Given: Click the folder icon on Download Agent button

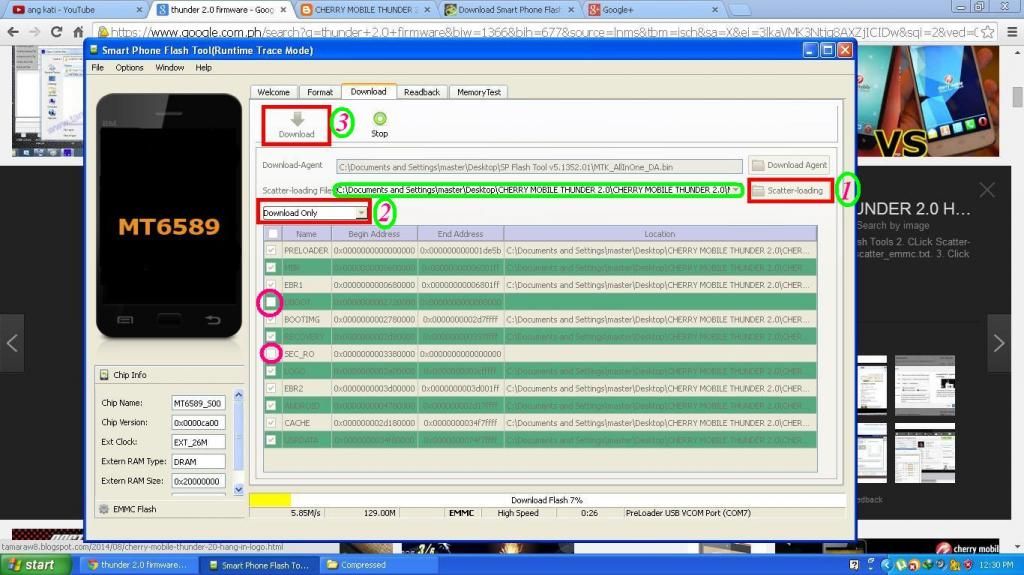Looking at the screenshot, I should 758,165.
